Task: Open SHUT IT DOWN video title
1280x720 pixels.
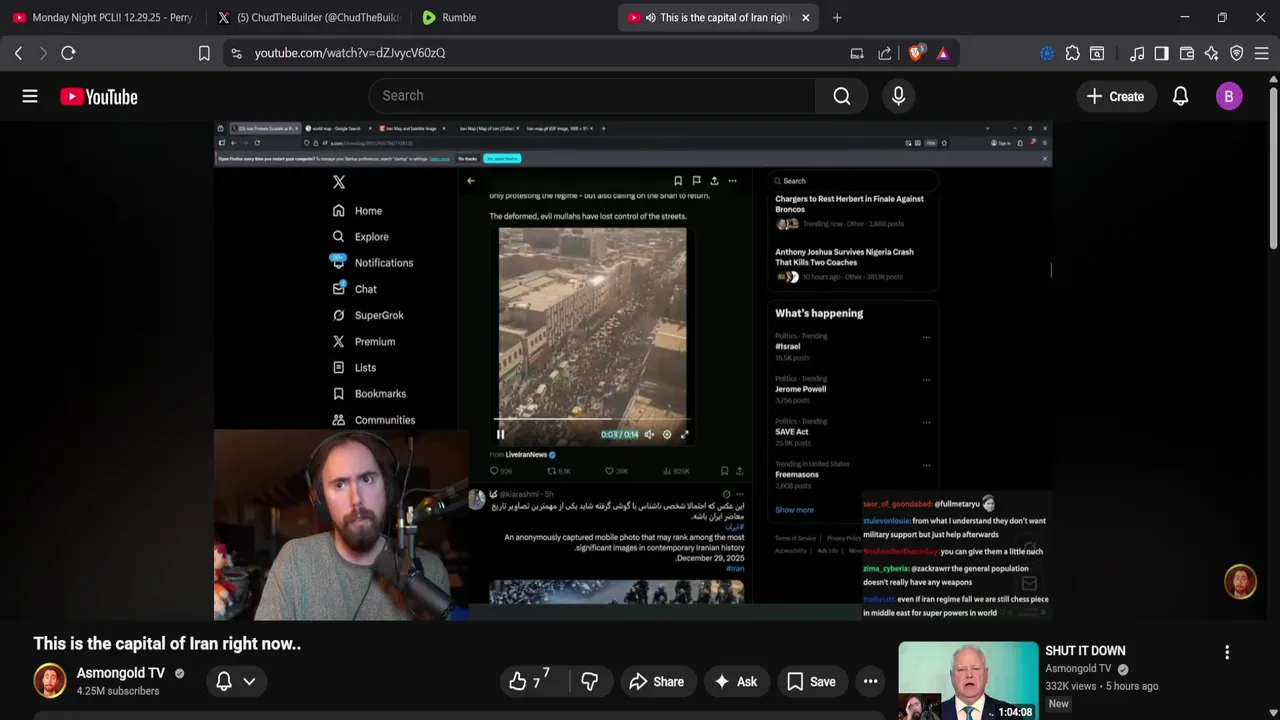Action: tap(1085, 651)
